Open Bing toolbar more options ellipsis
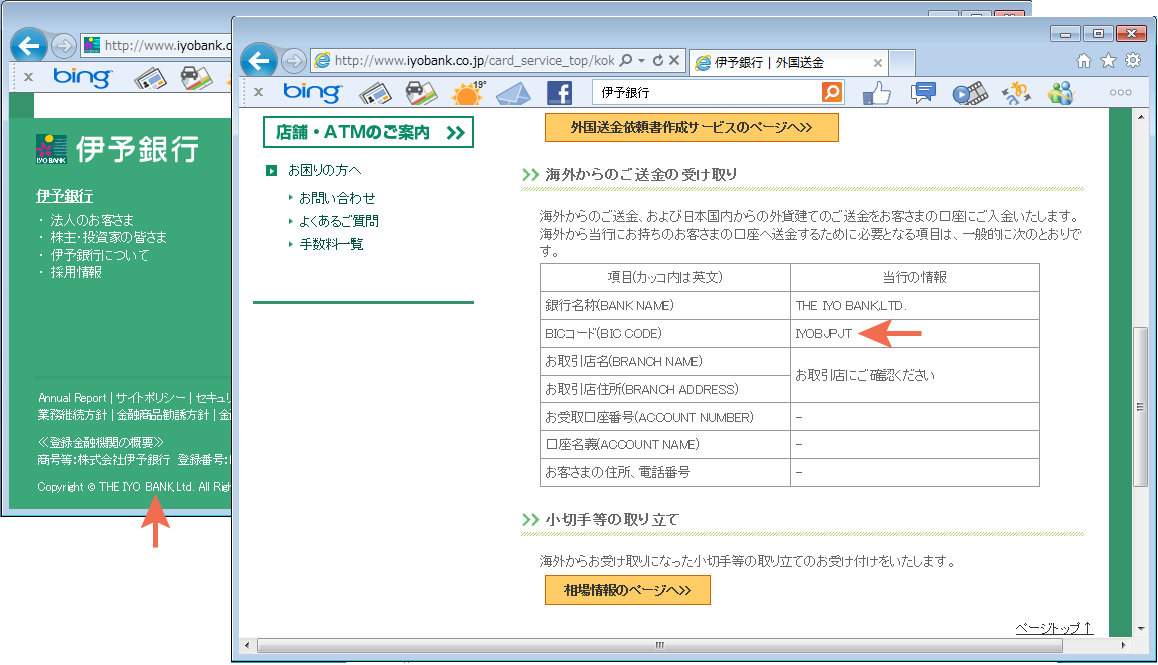The image size is (1158, 665). tap(1120, 92)
